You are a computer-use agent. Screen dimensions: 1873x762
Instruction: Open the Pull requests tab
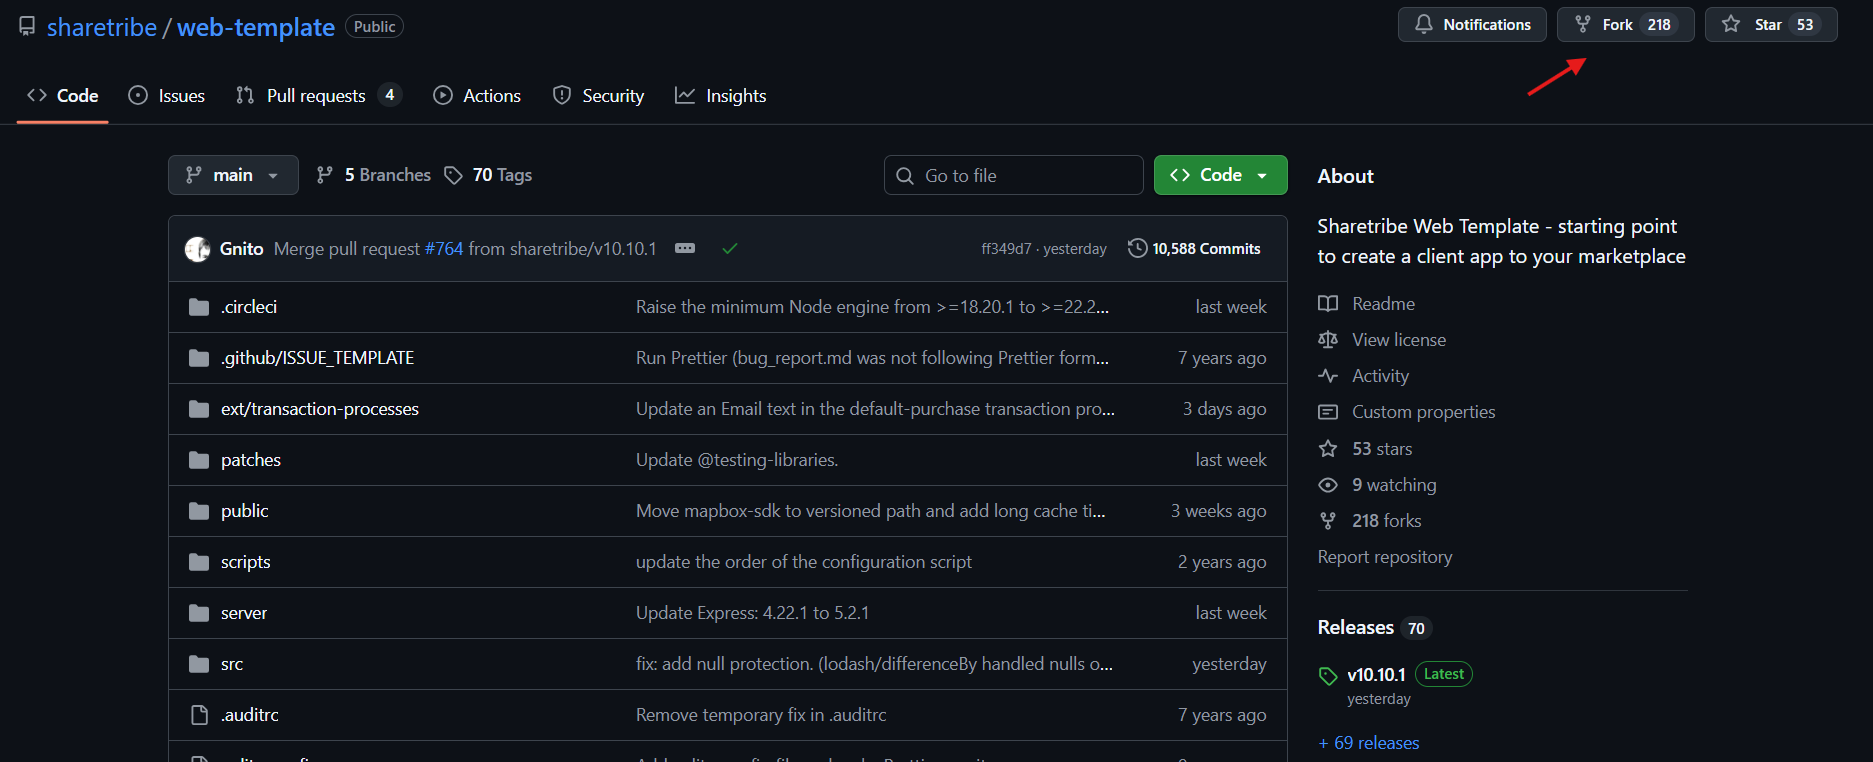[x=316, y=96]
